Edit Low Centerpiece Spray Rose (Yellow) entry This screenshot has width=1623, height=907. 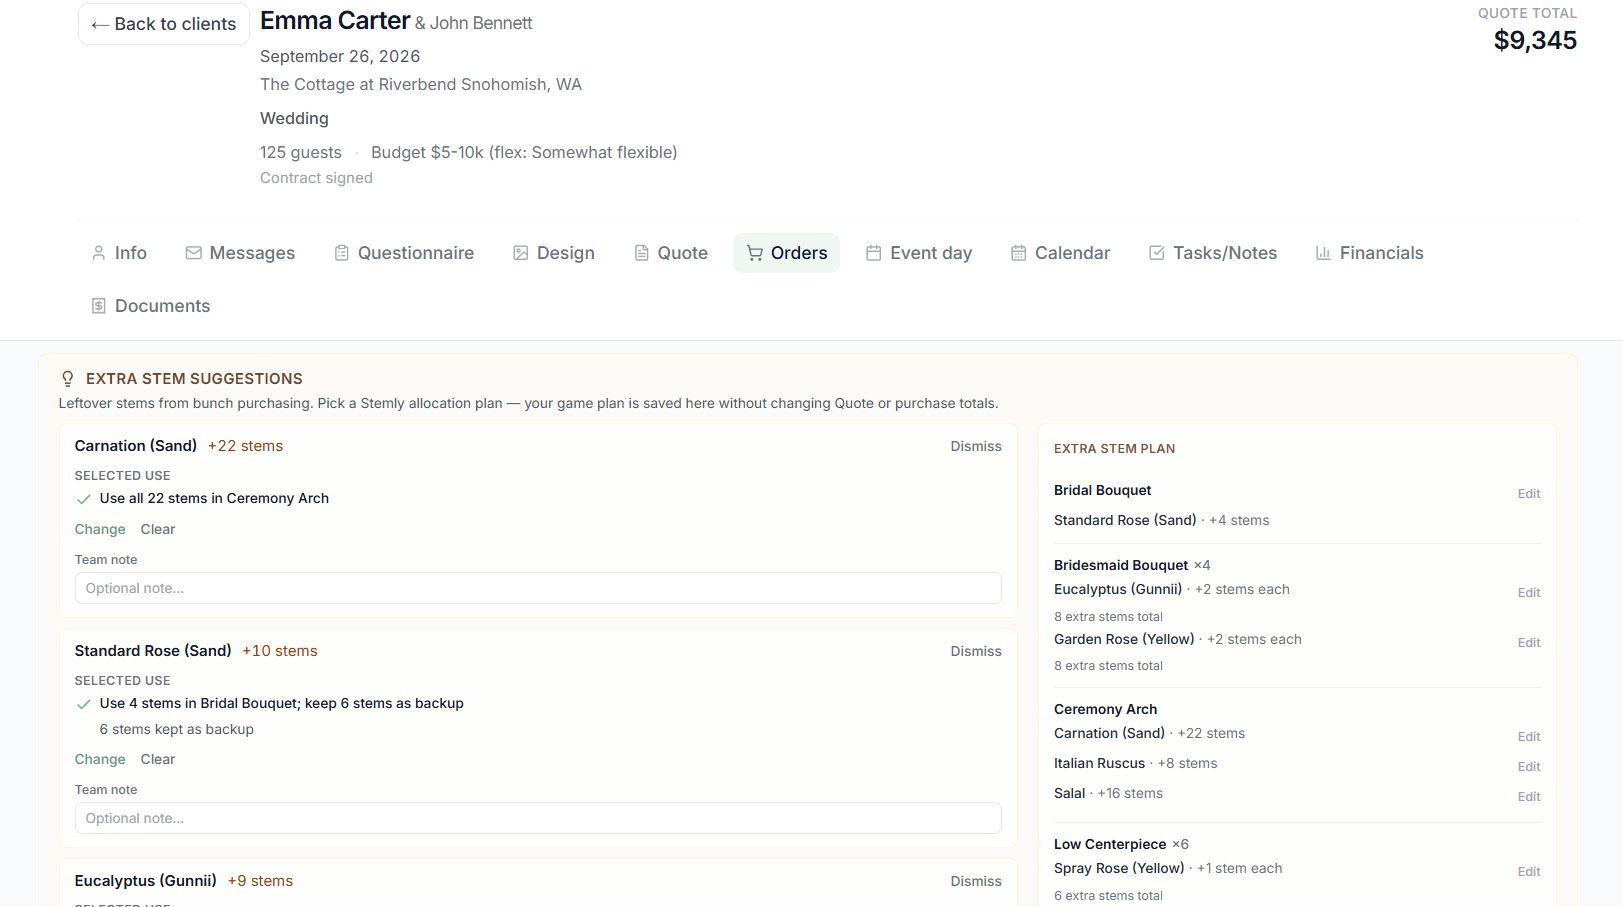(1529, 872)
